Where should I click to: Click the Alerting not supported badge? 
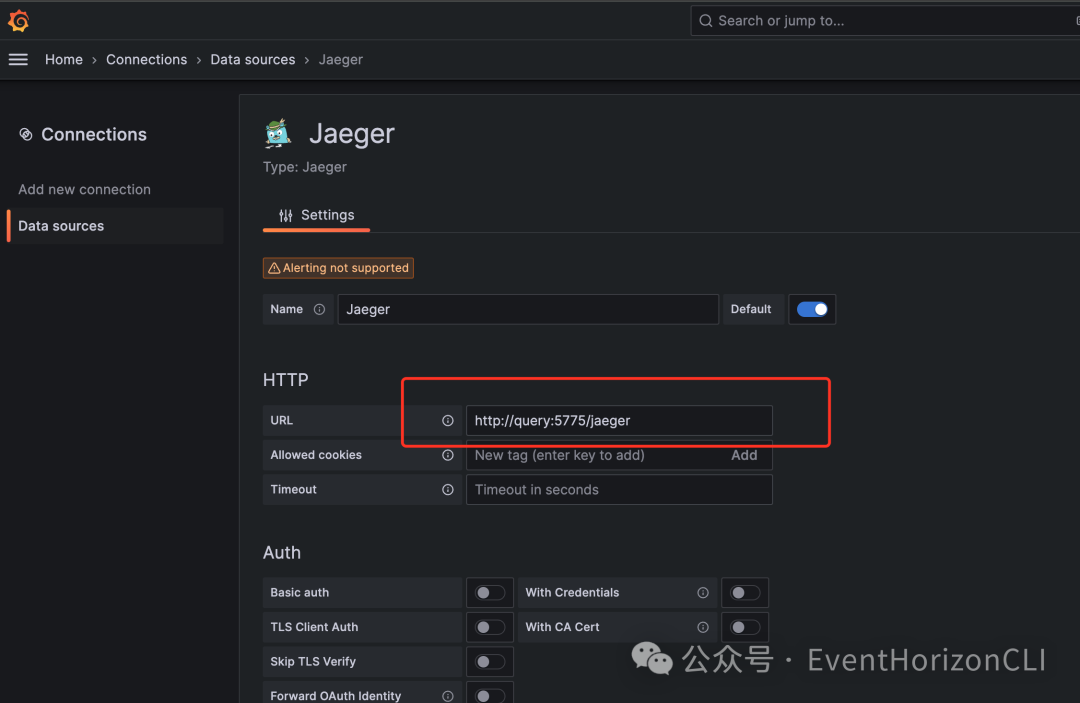tap(338, 268)
